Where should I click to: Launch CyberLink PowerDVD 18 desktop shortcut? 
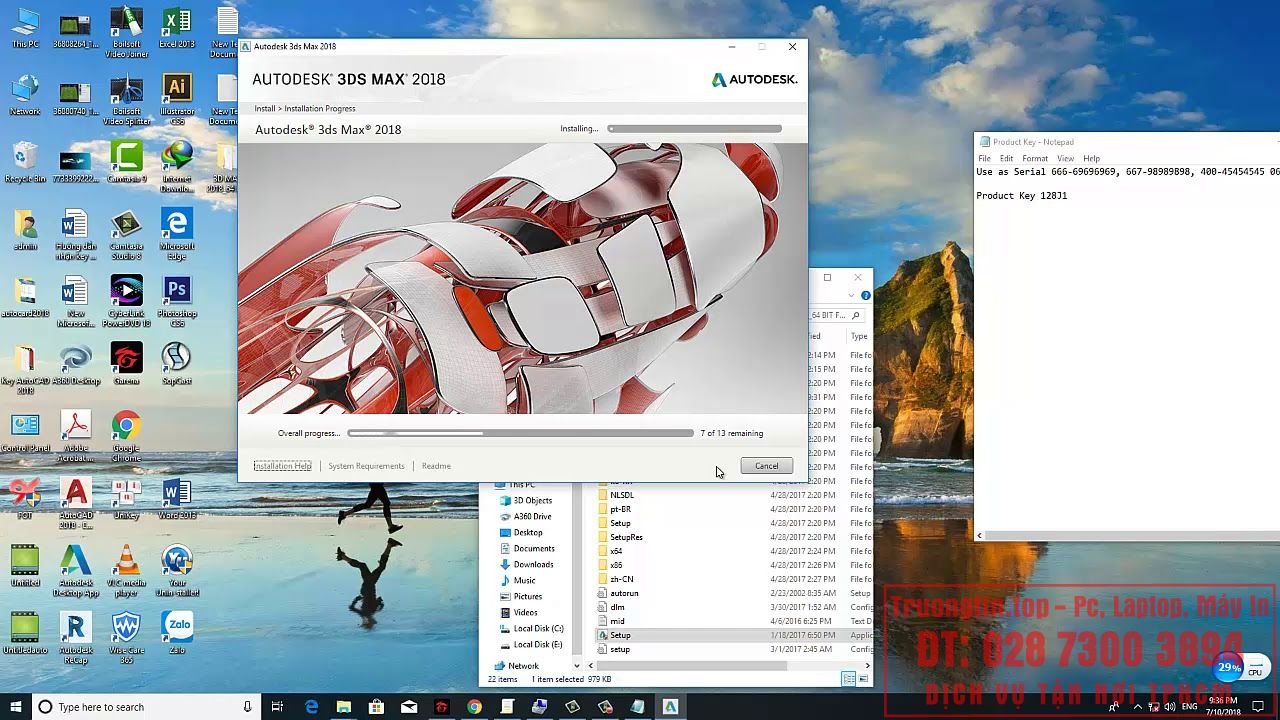[126, 300]
